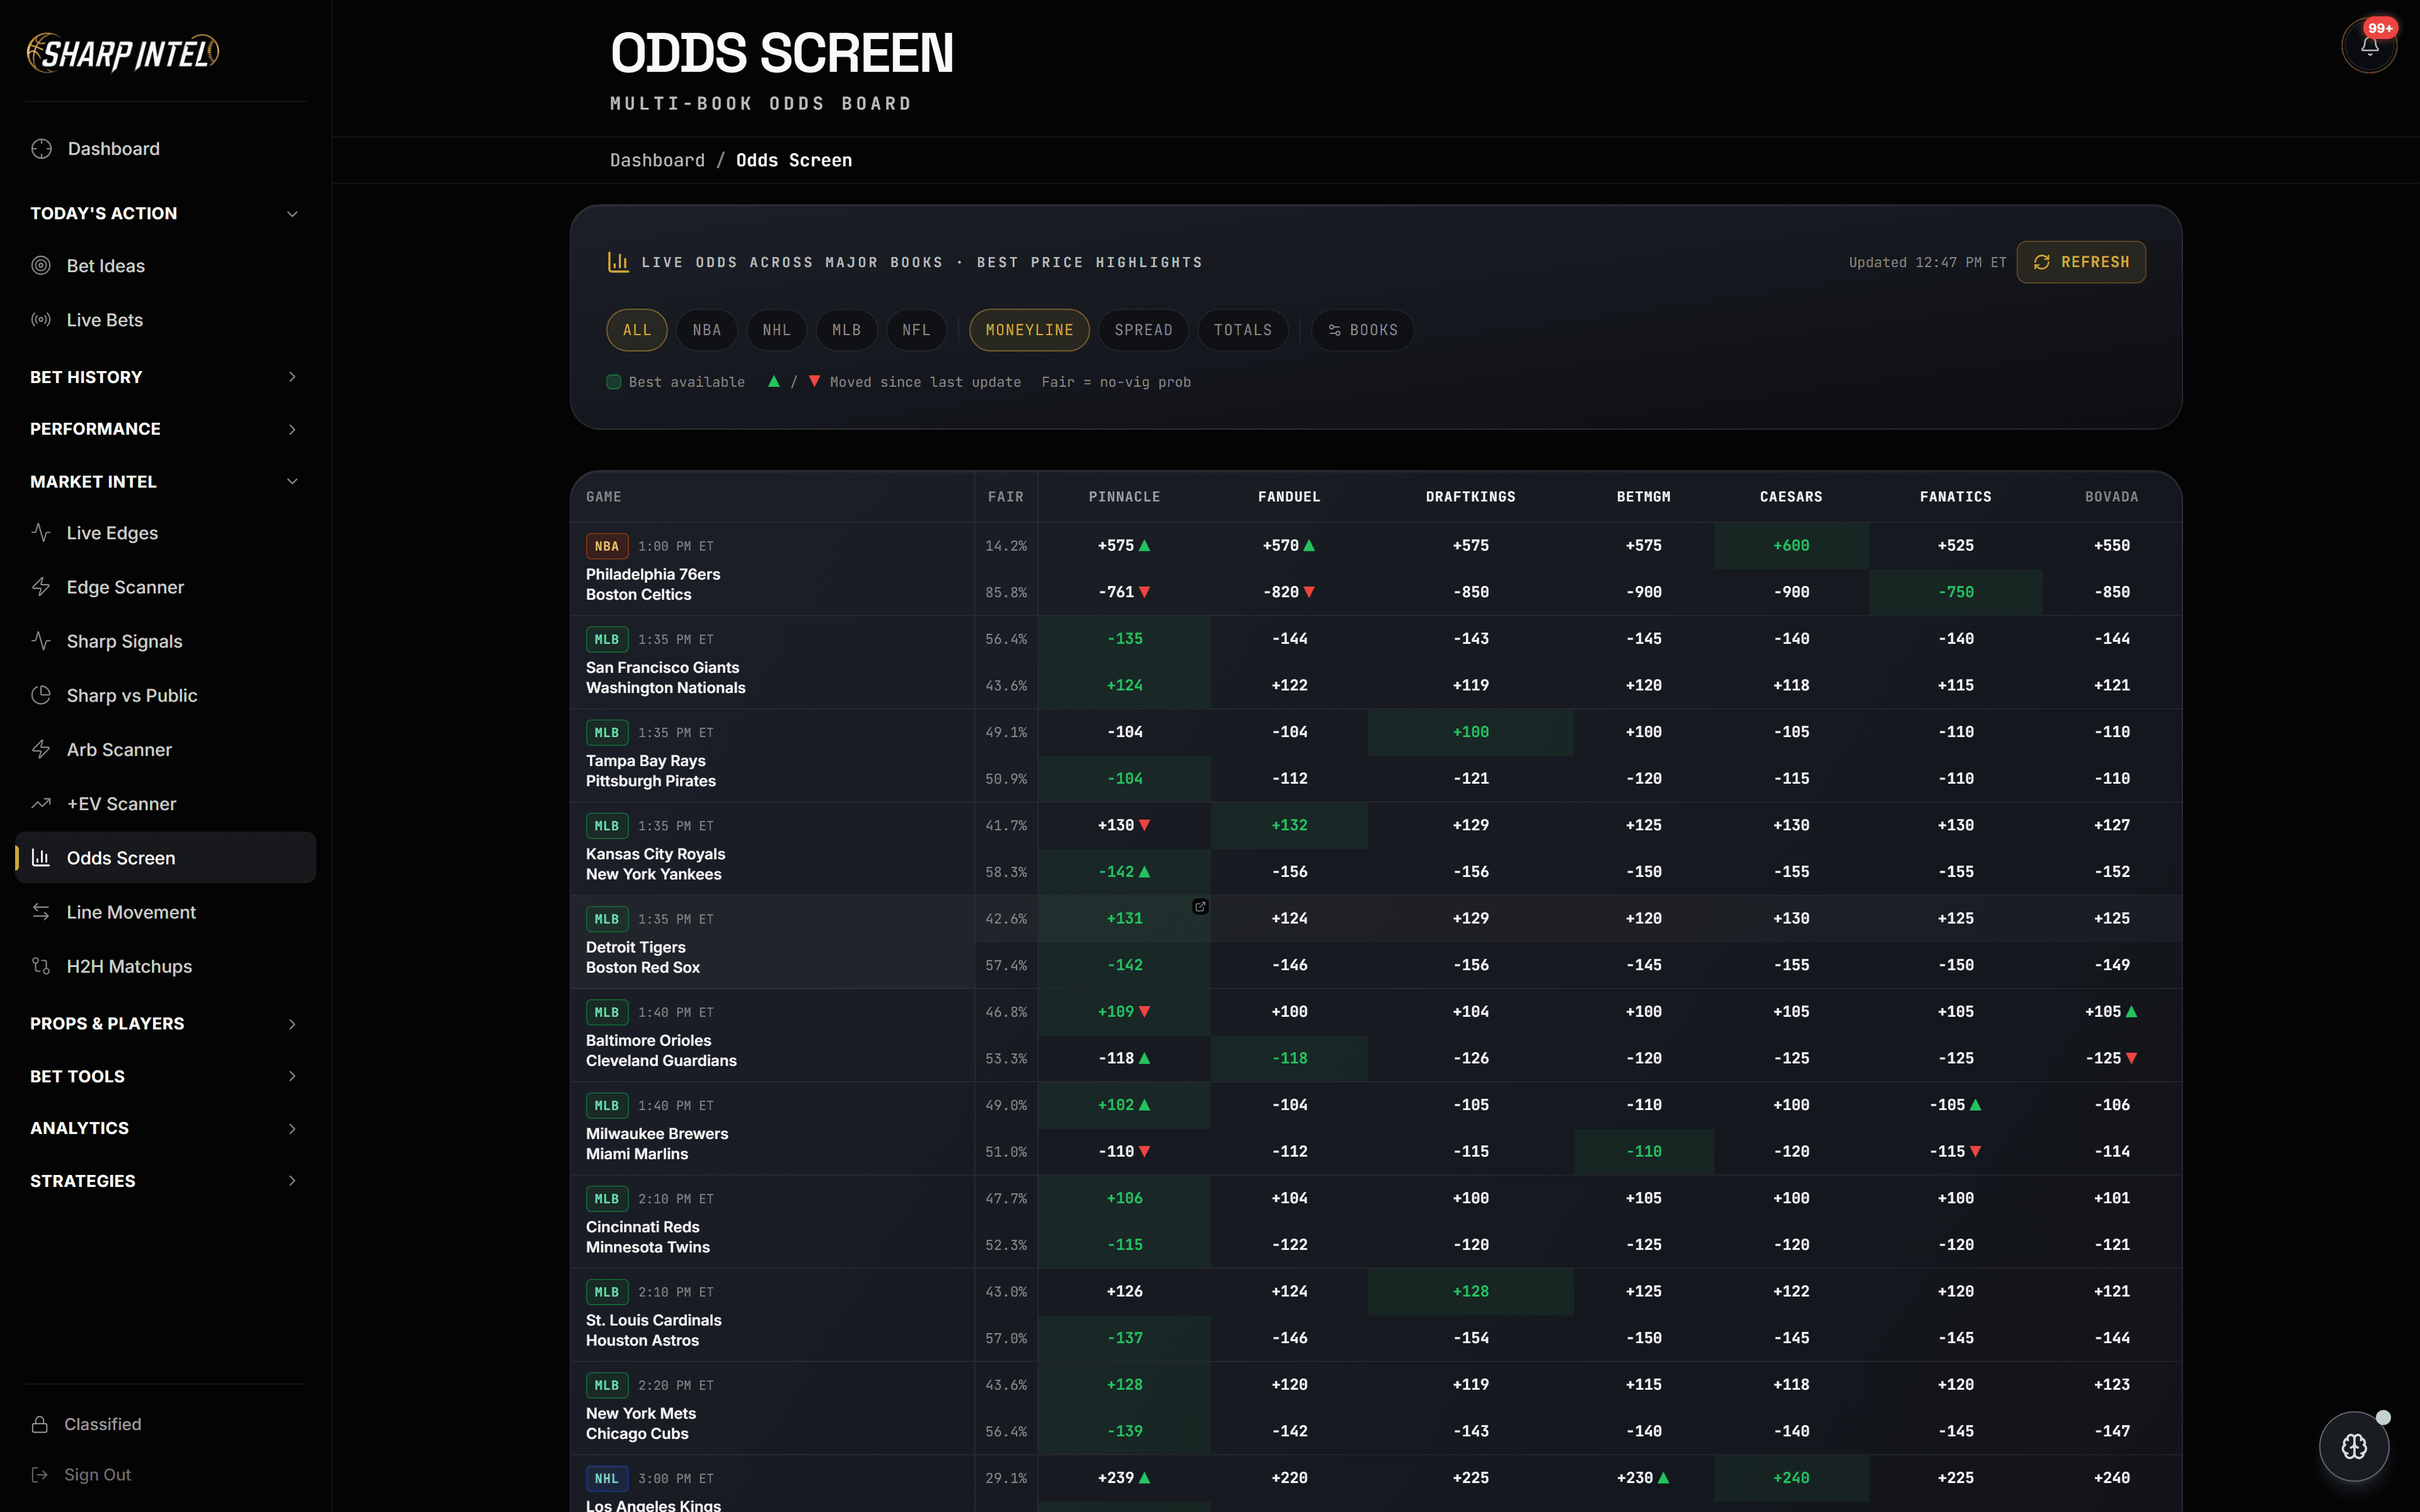
Task: Filter odds by MLB
Action: pyautogui.click(x=846, y=330)
